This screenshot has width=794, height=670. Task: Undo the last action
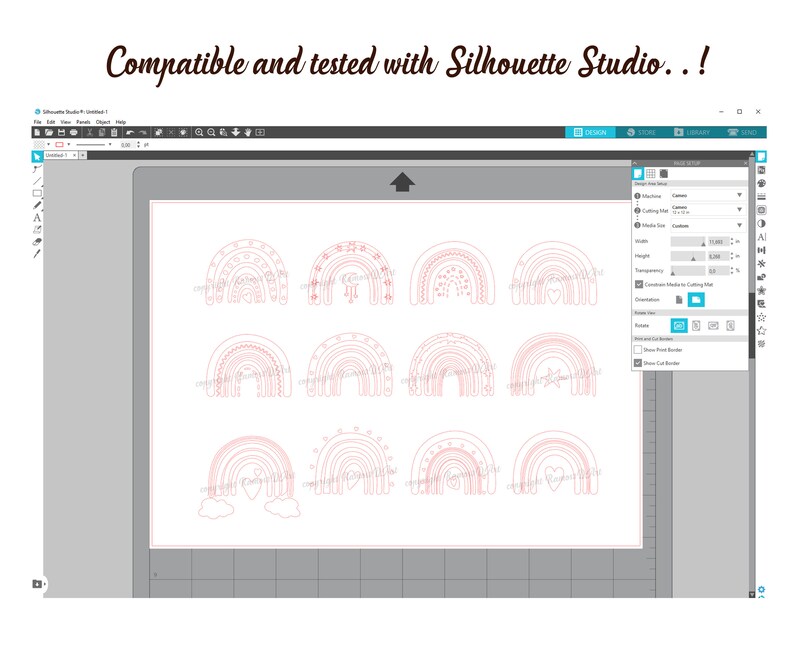point(130,132)
